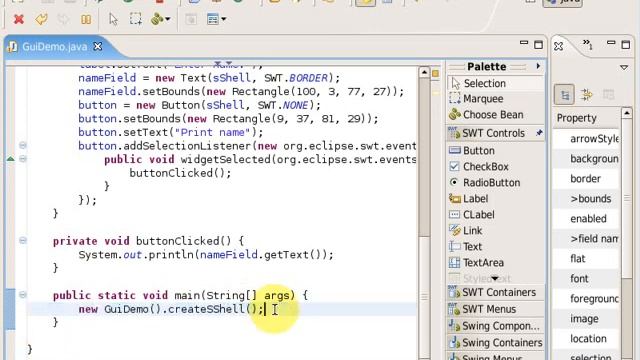Click the Choose Bean toolbar icon
Image resolution: width=640 pixels, height=360 pixels.
[157, 19]
